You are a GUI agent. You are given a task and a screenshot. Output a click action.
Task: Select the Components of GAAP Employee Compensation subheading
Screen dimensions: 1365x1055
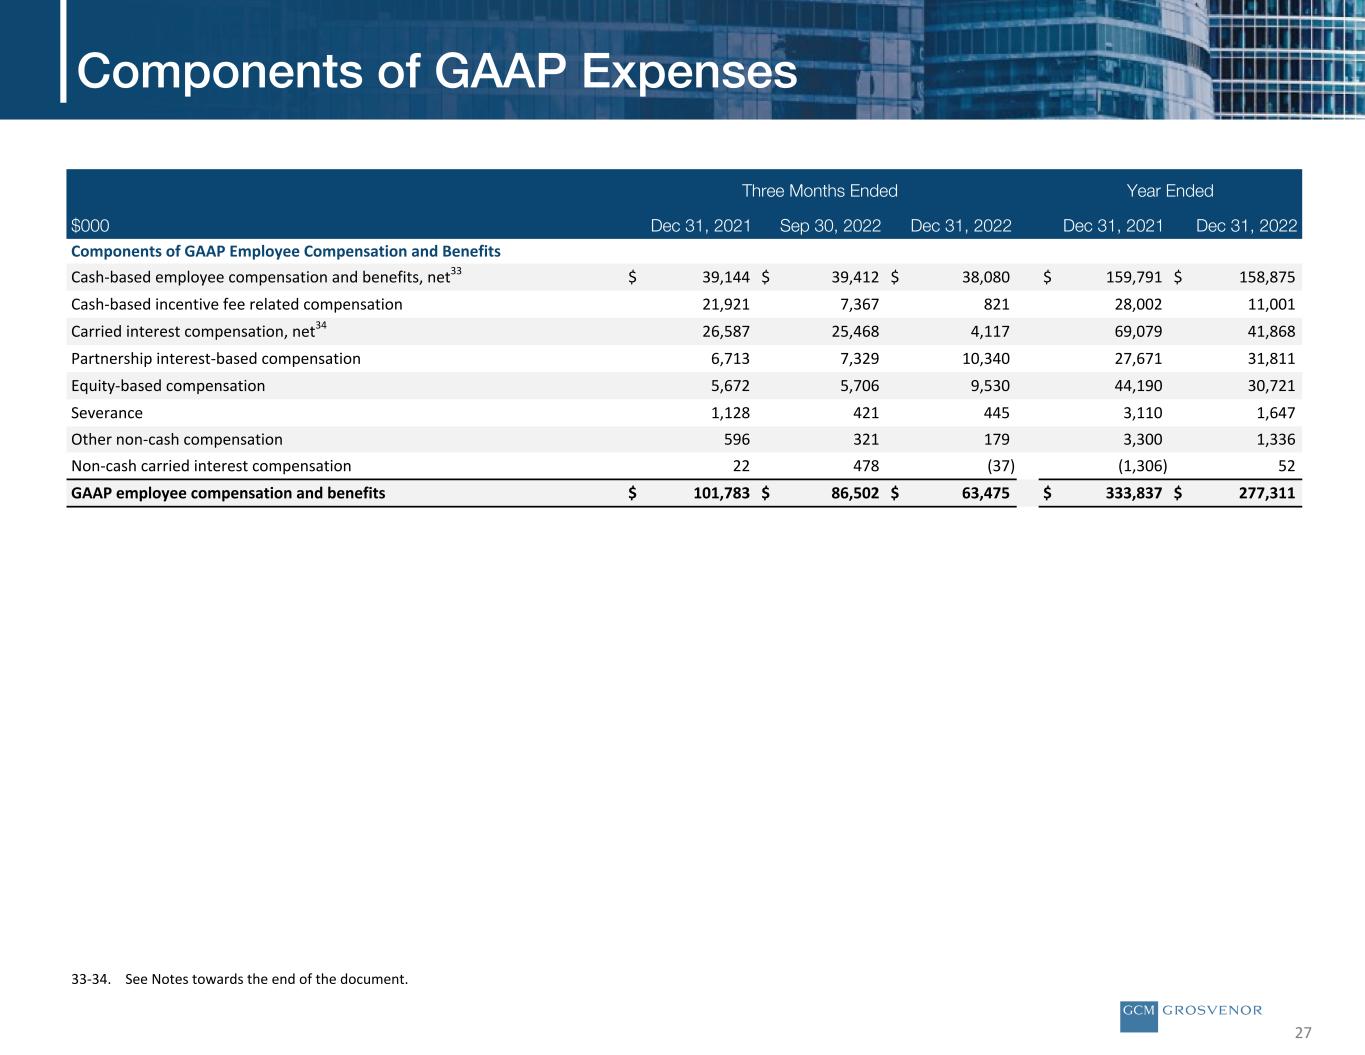point(286,251)
